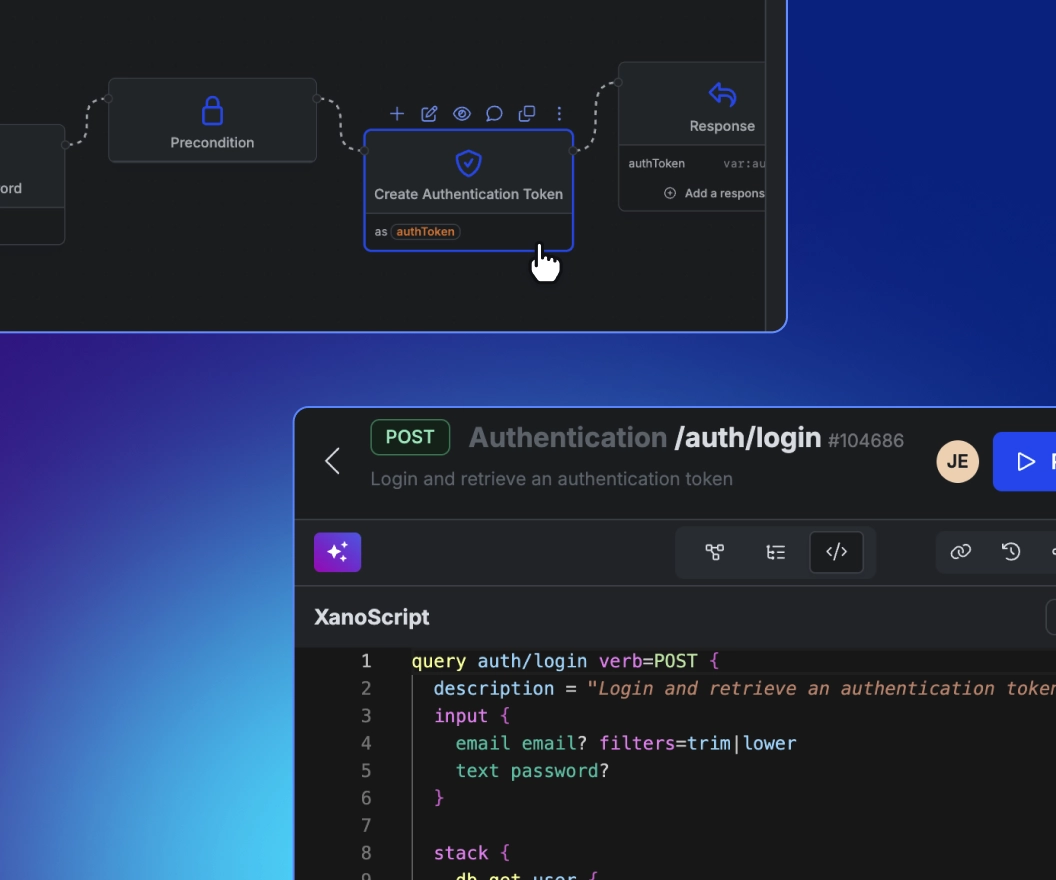Switch to the tree list view icon
Screen dimensions: 1056x880
(x=775, y=552)
